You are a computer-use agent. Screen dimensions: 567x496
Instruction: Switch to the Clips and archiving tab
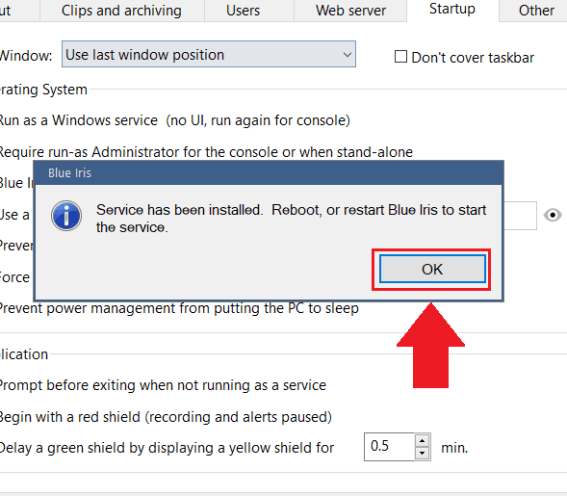click(122, 10)
